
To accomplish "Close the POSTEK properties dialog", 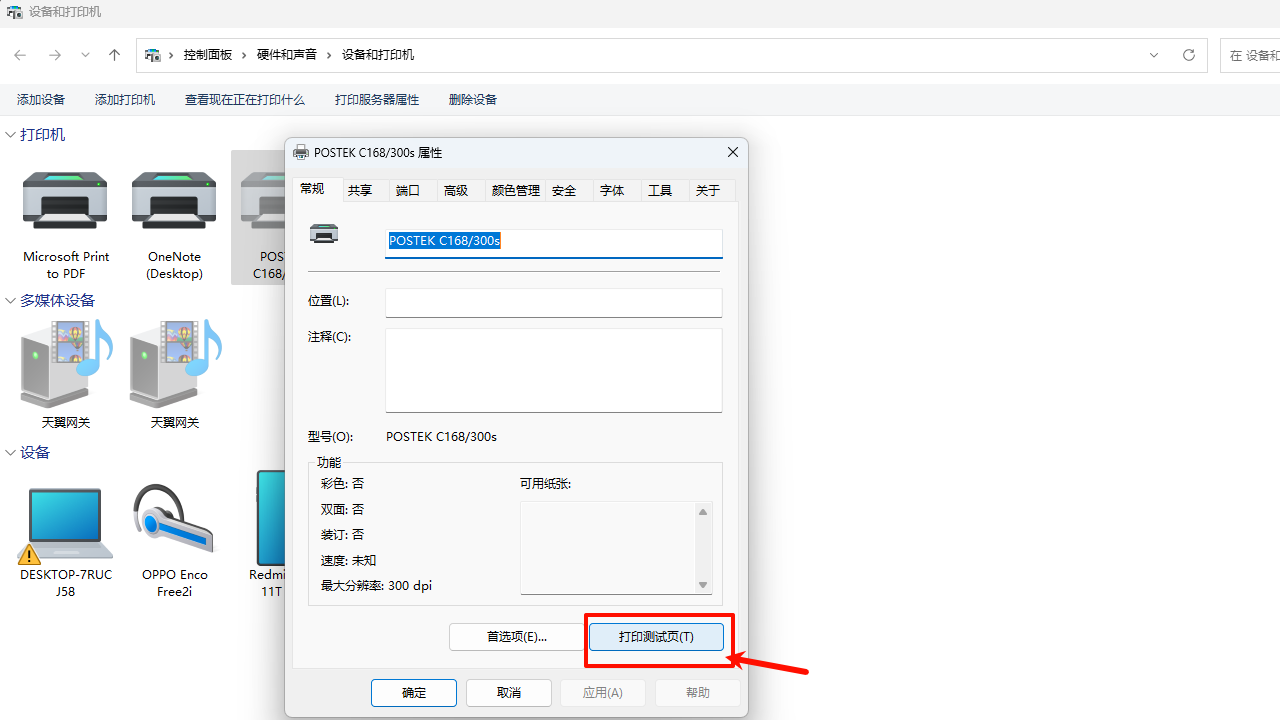I will pyautogui.click(x=733, y=152).
